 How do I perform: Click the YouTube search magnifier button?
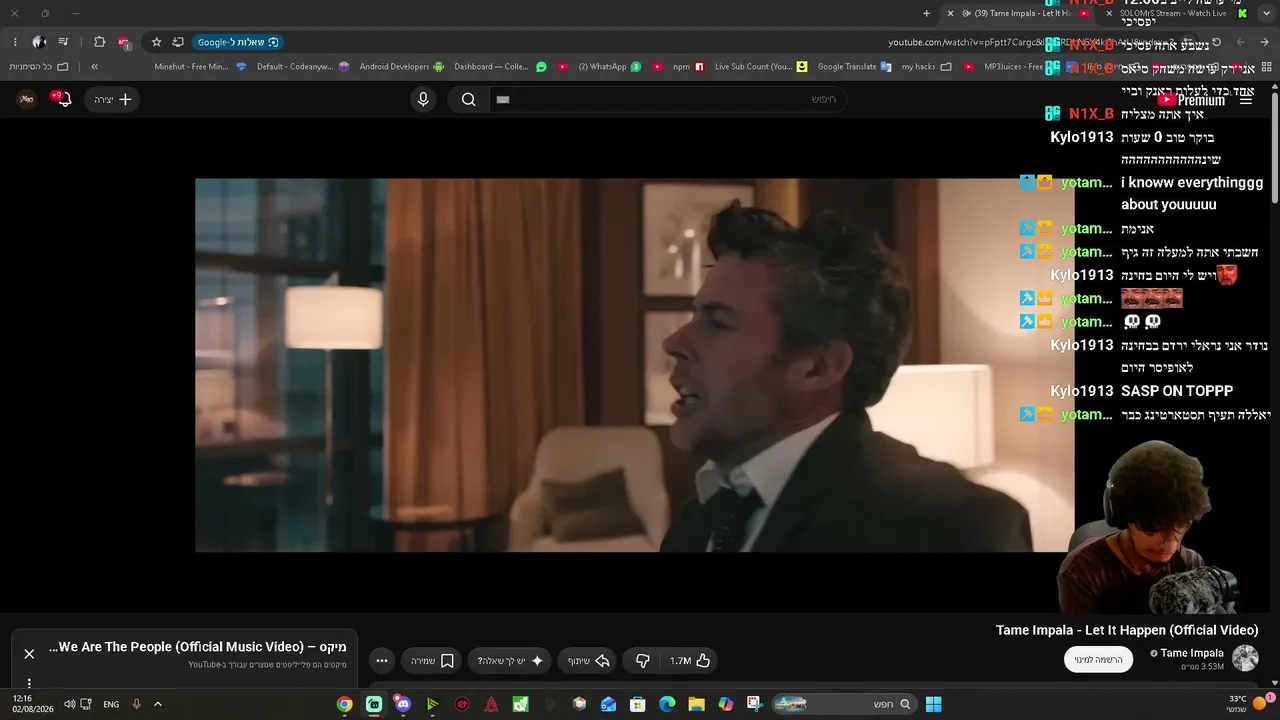pos(469,99)
